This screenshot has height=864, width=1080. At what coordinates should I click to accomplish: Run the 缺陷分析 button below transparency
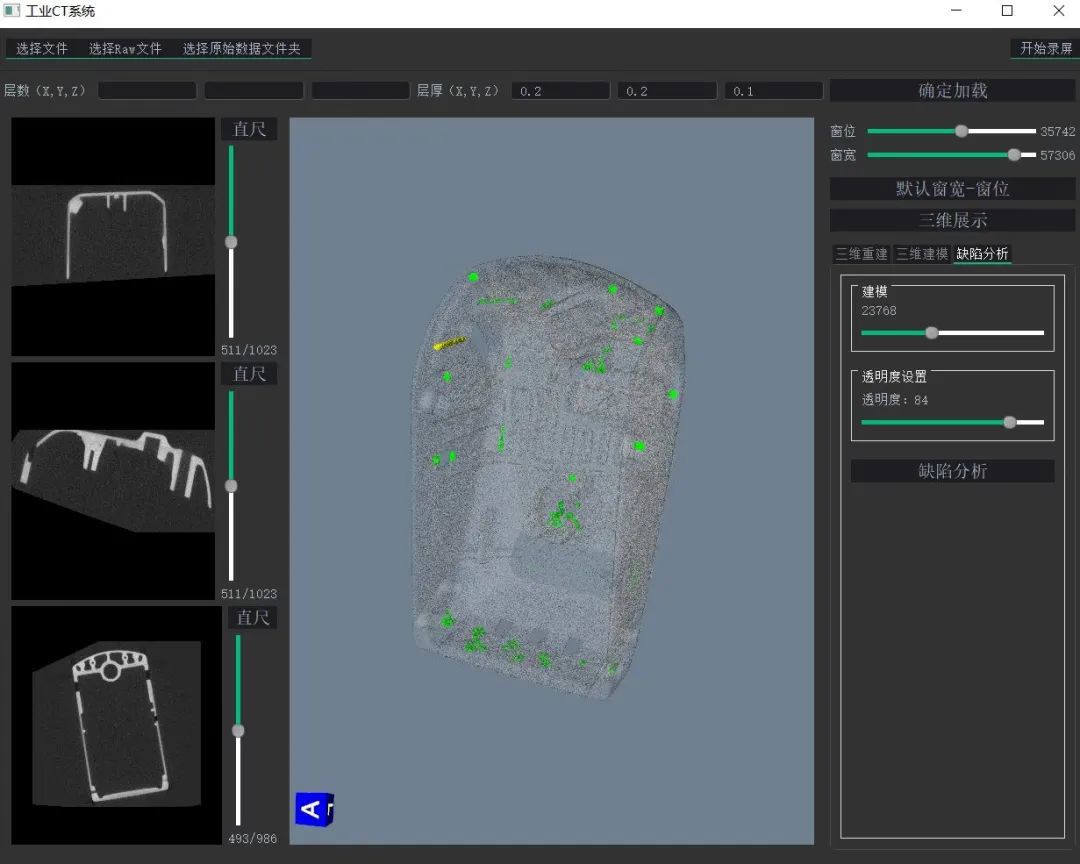tap(952, 471)
